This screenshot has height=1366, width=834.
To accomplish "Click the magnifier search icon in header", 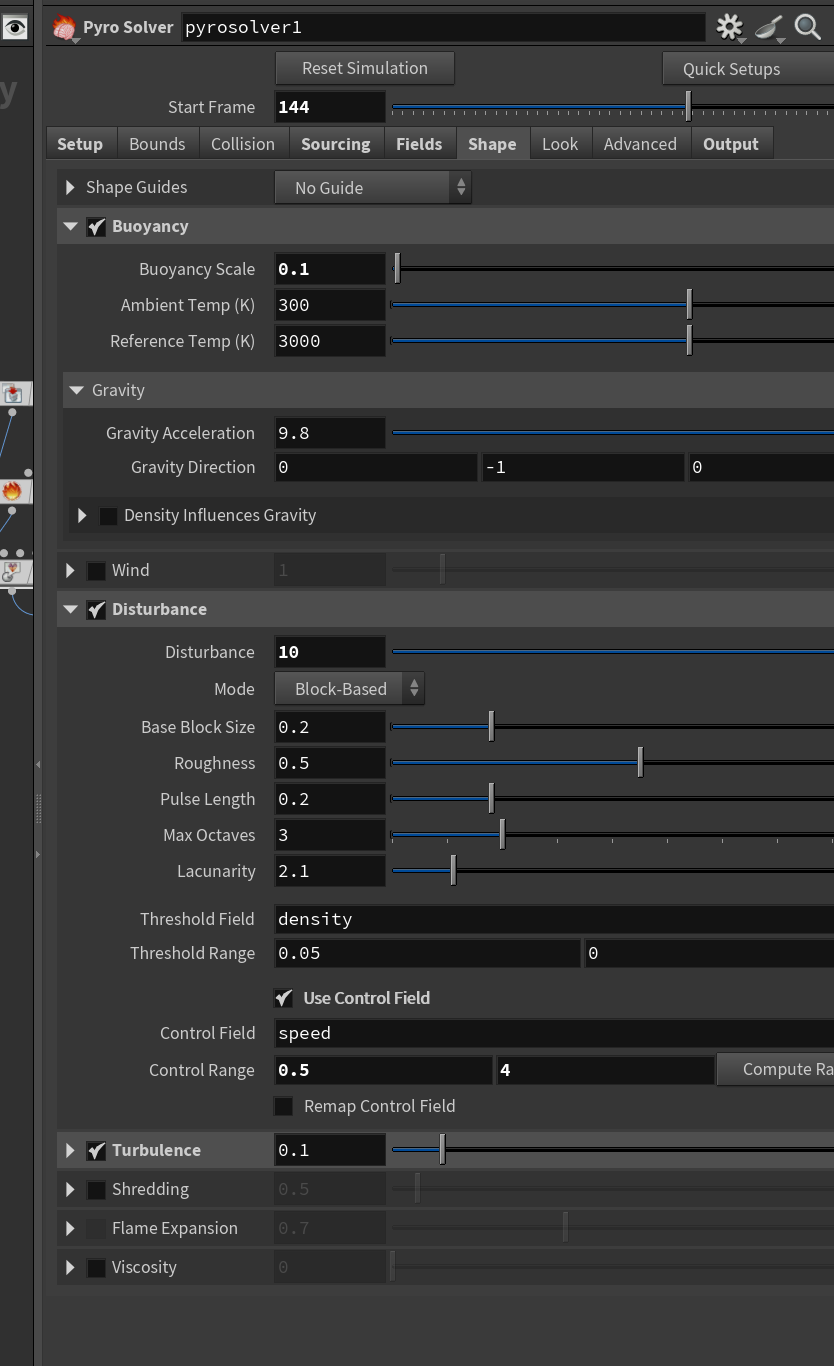I will pos(808,27).
